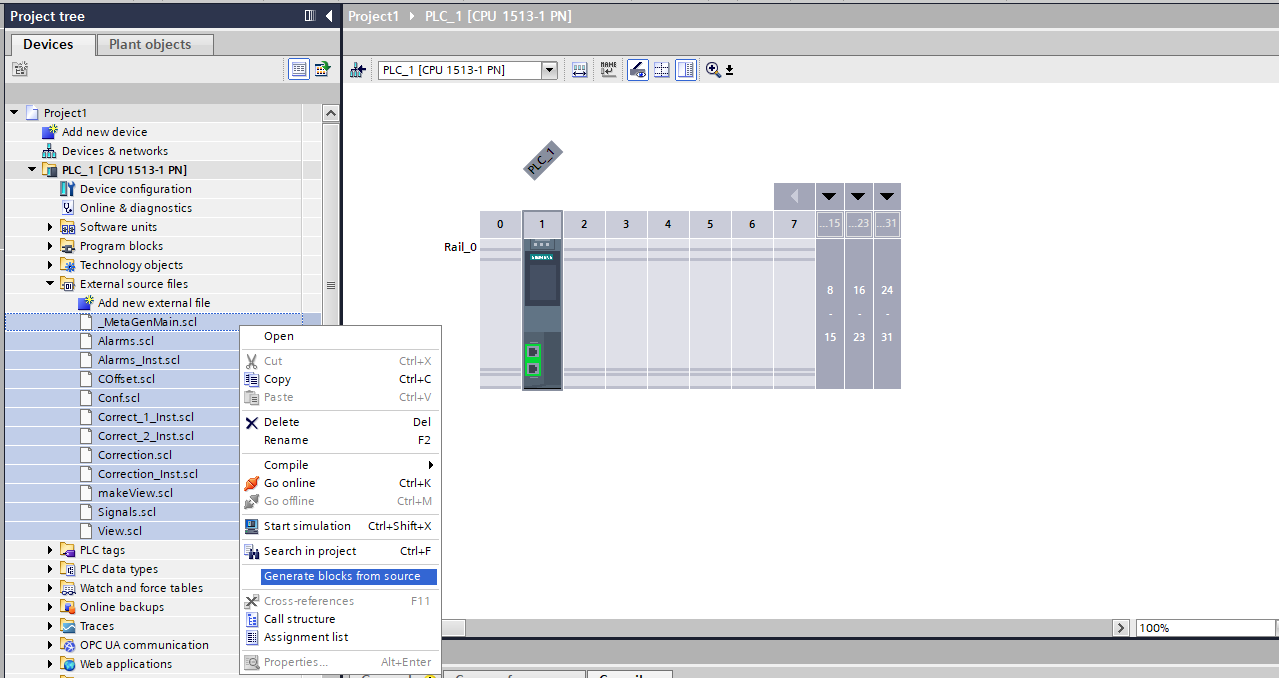
Task: Click the tree view display icon
Action: (299, 69)
